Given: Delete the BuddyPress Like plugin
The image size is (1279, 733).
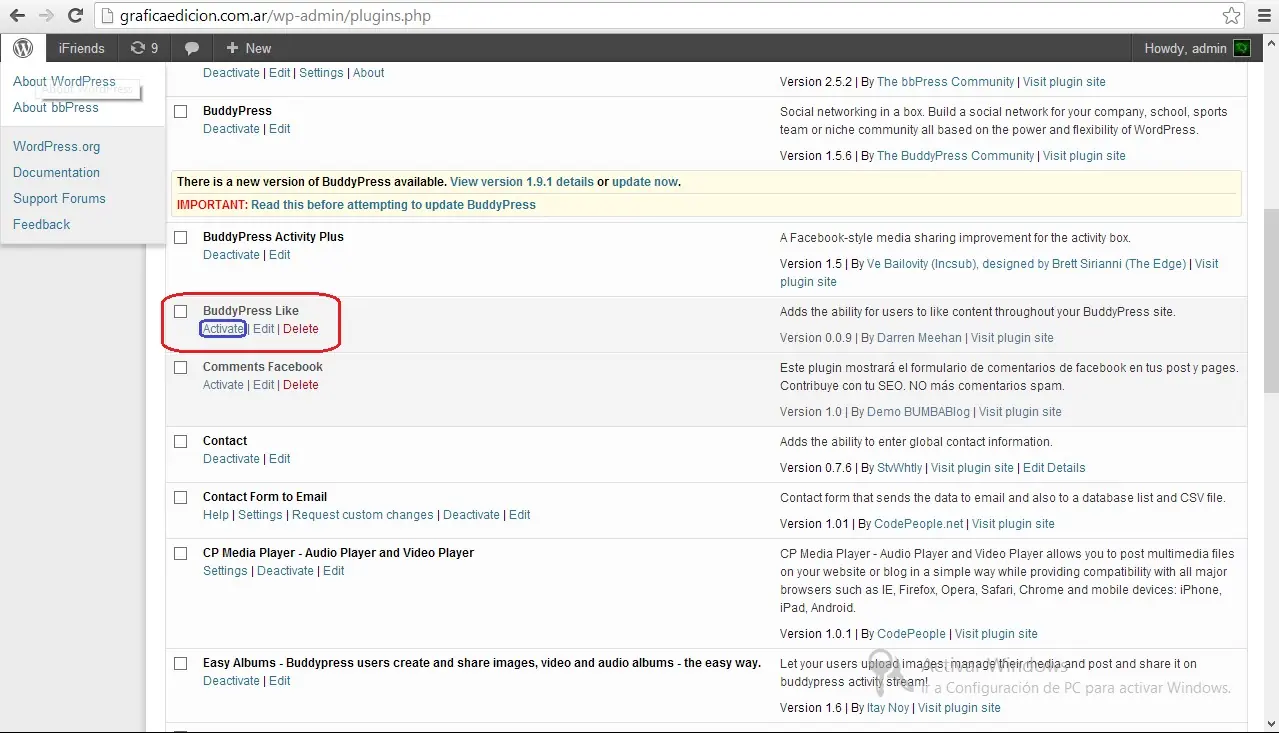Looking at the screenshot, I should (x=301, y=329).
